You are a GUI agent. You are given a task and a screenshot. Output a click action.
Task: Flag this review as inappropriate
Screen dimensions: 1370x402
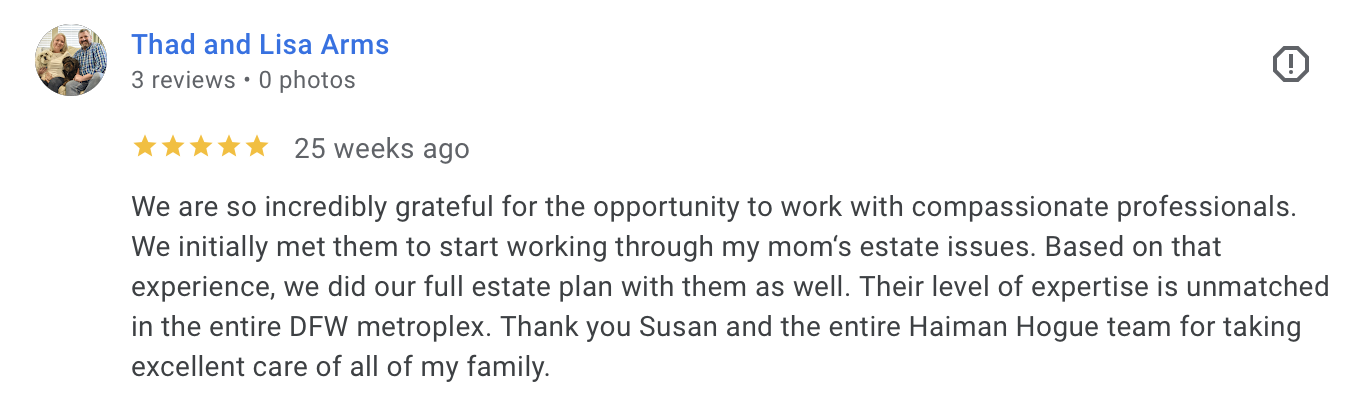tap(1290, 65)
